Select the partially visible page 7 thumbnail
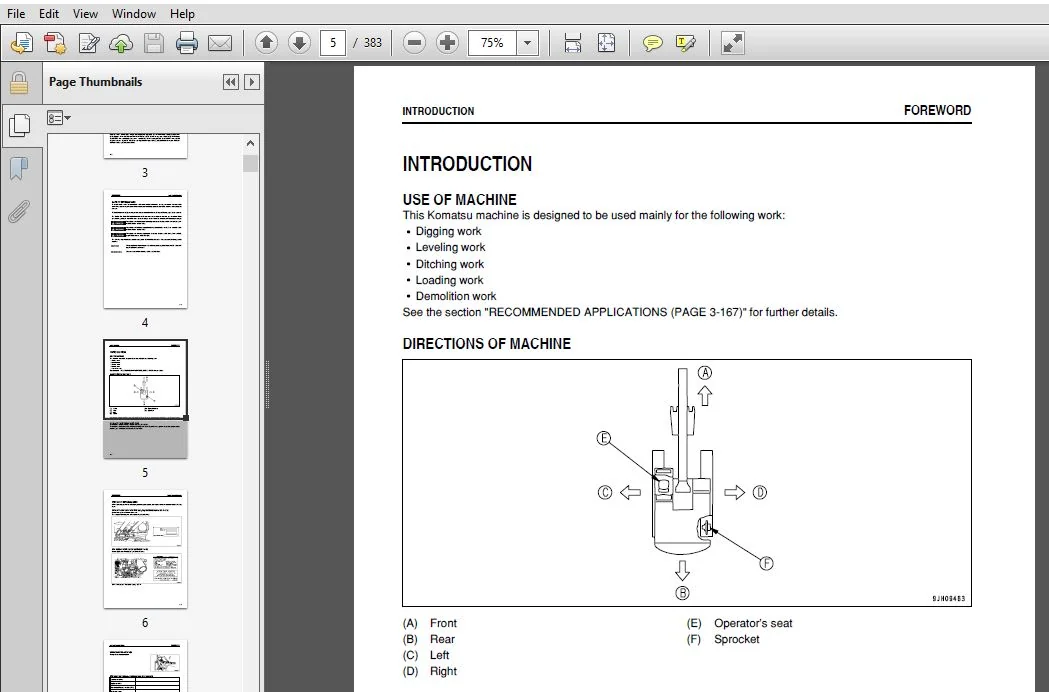1049x692 pixels. [145, 666]
